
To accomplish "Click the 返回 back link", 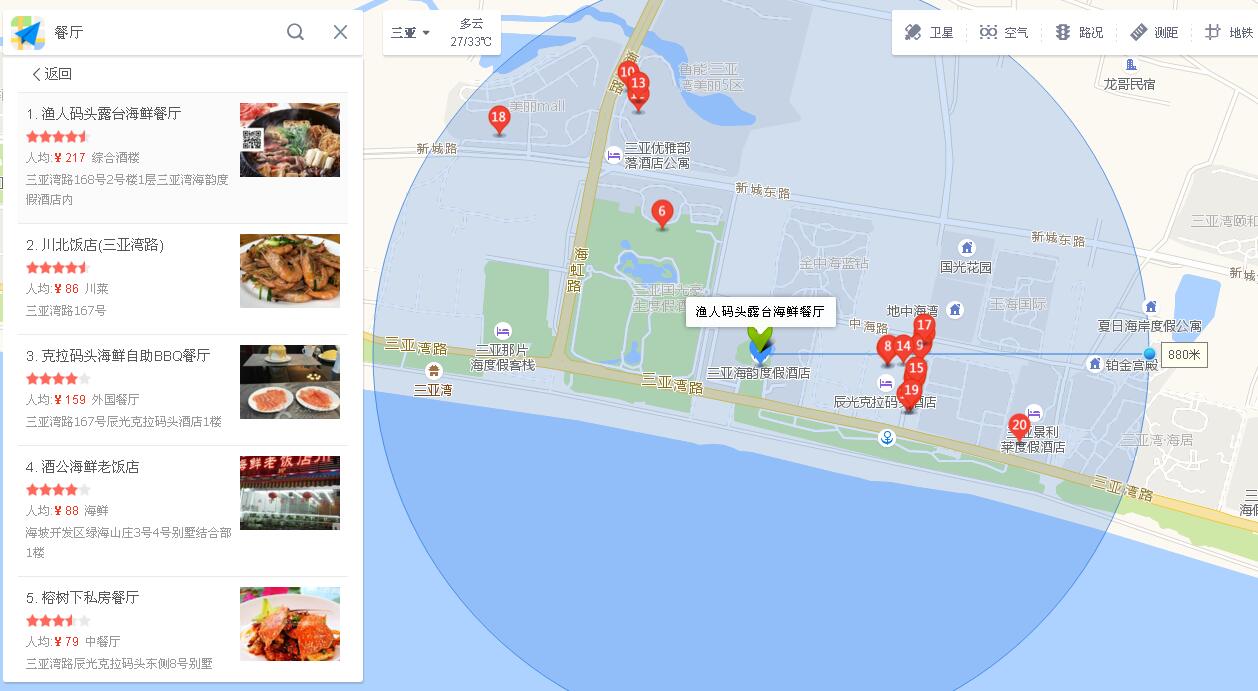I will click(x=51, y=74).
